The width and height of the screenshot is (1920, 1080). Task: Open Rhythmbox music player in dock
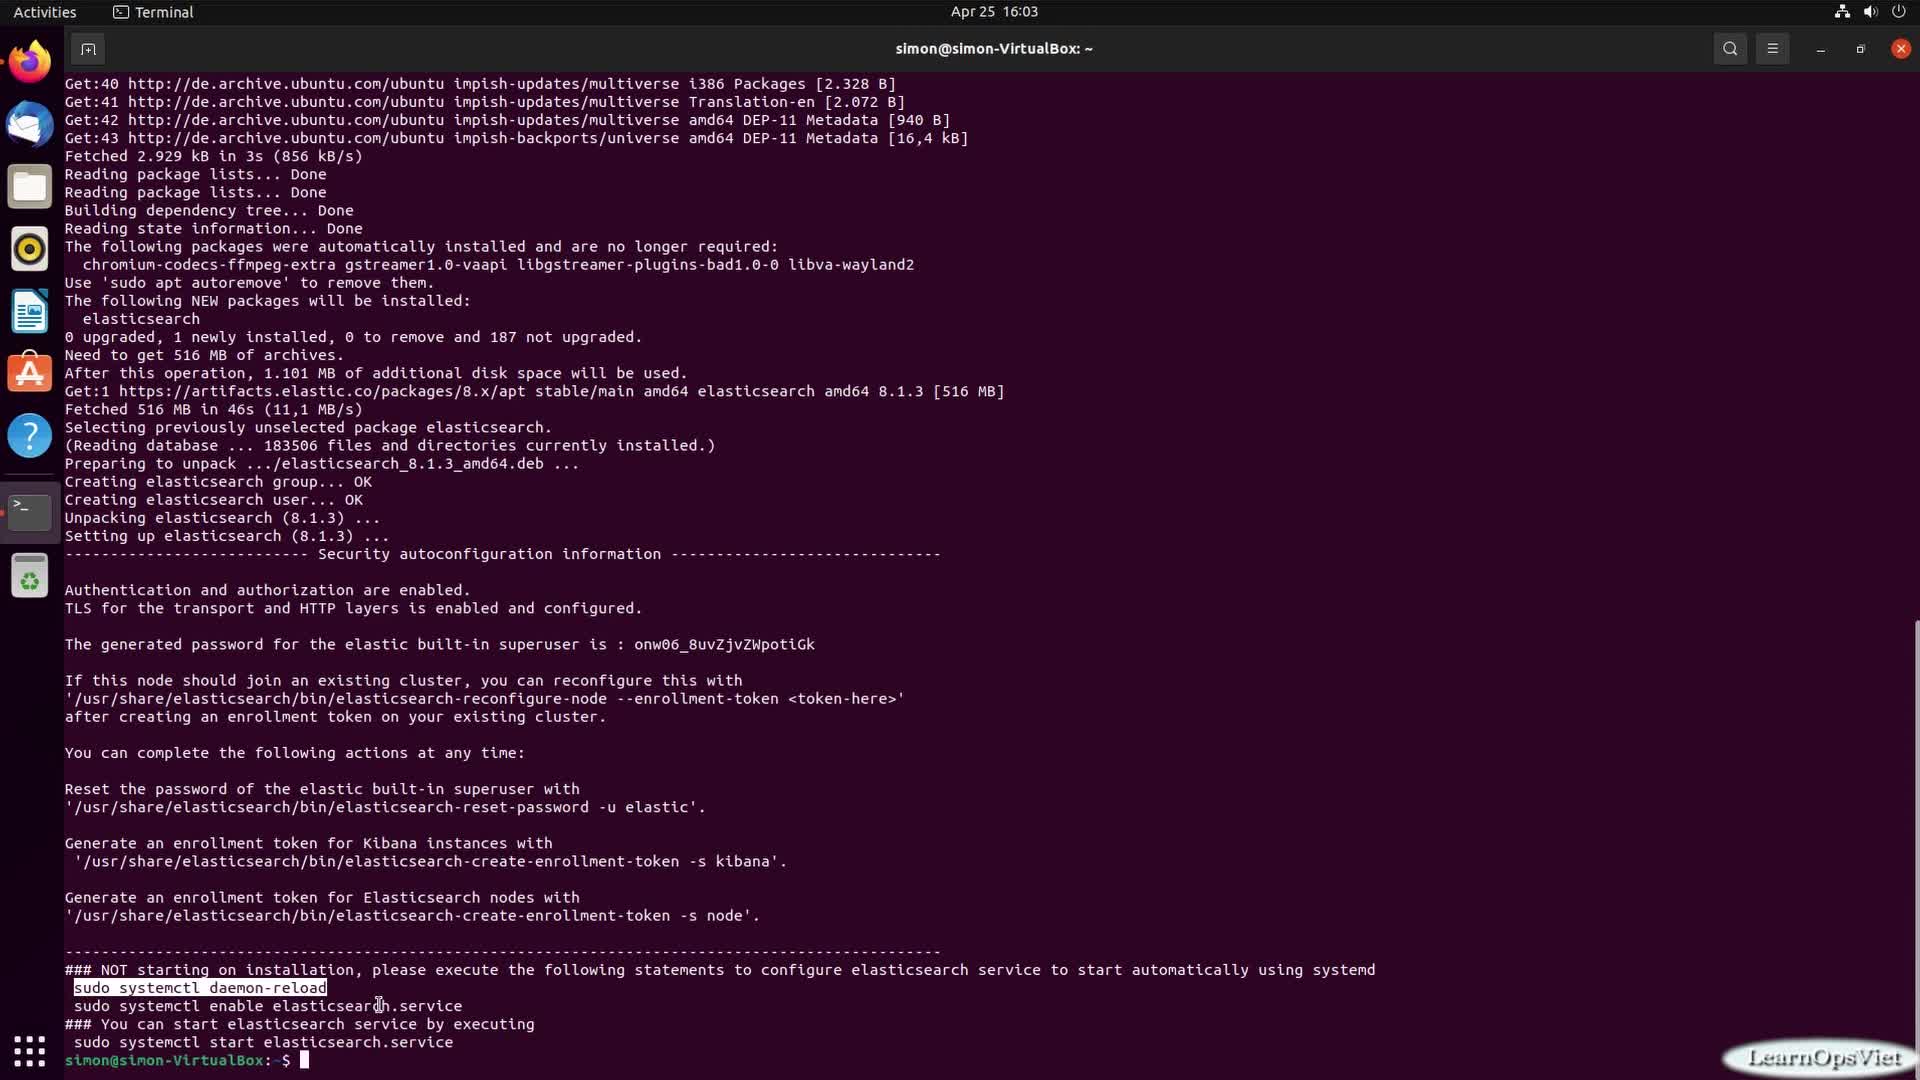pos(30,249)
